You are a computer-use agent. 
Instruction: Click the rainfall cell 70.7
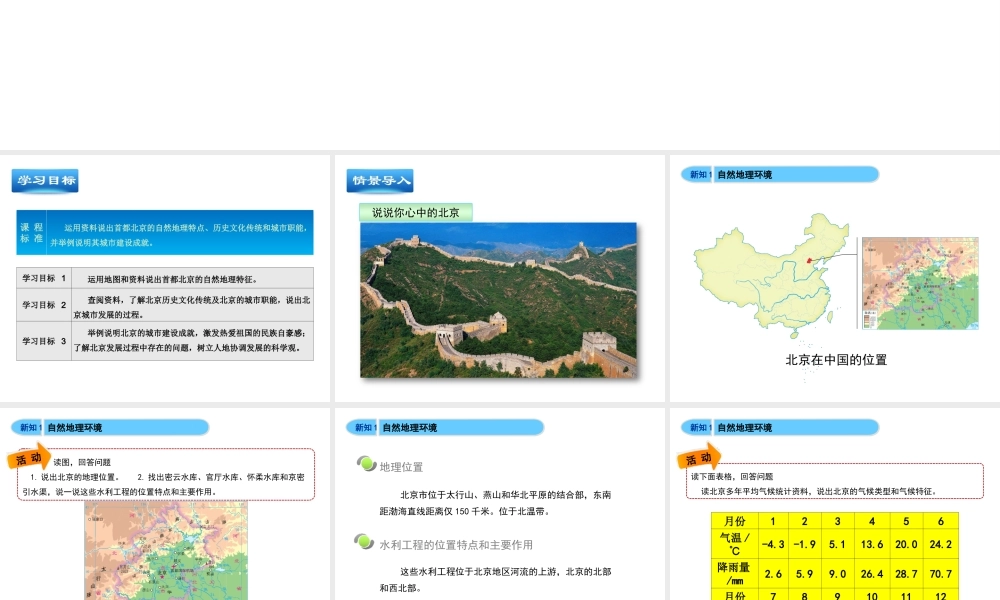[x=941, y=574]
